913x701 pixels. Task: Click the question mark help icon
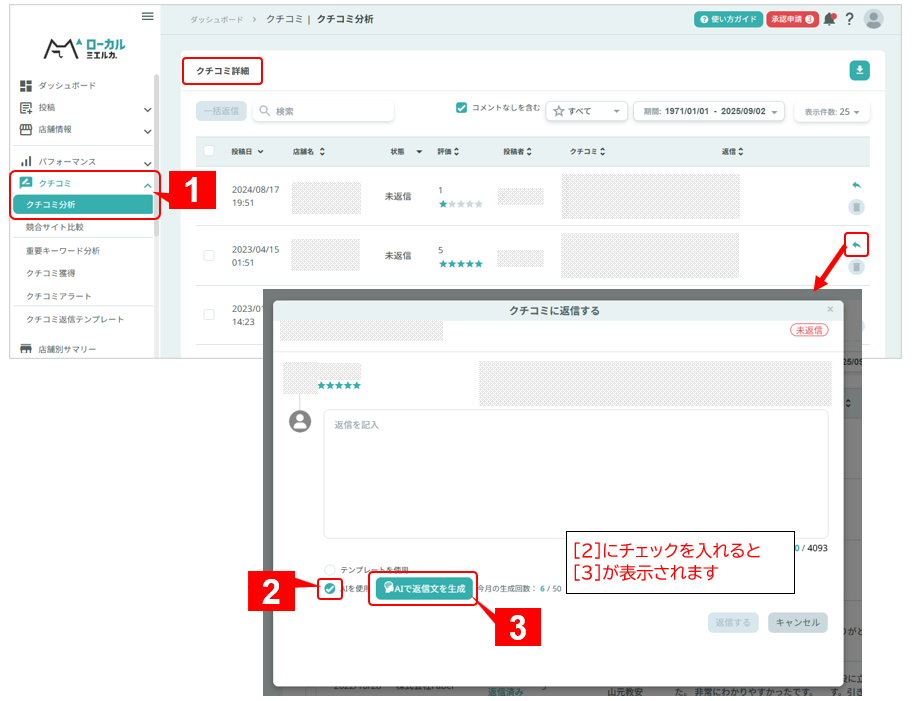849,19
